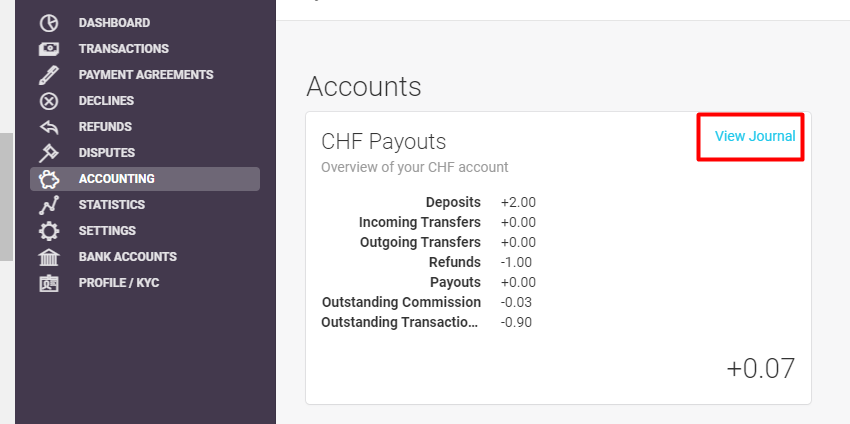The image size is (850, 424).
Task: Click the left edge scrollbar handle
Action: pos(6,197)
